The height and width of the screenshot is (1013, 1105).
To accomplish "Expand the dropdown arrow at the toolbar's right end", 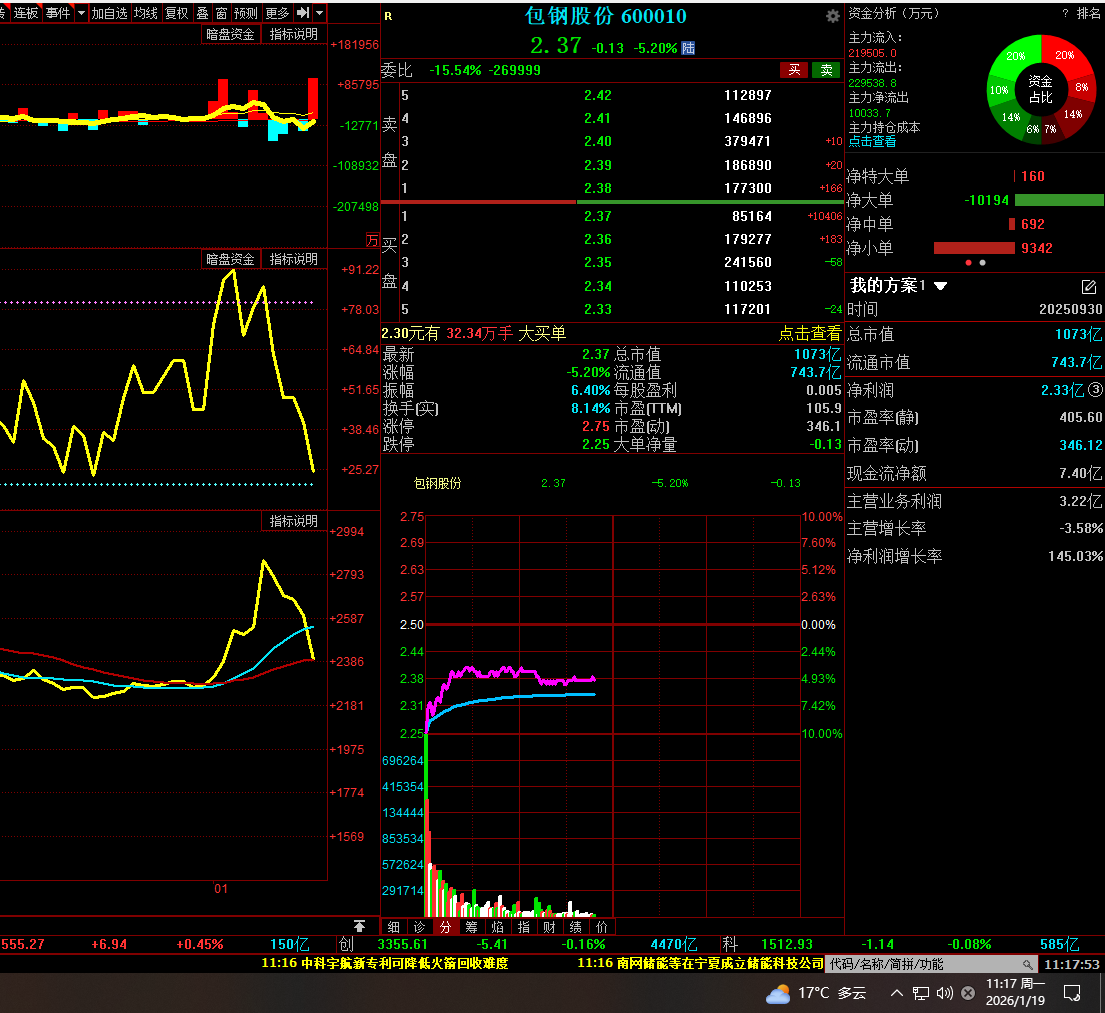I will [320, 13].
